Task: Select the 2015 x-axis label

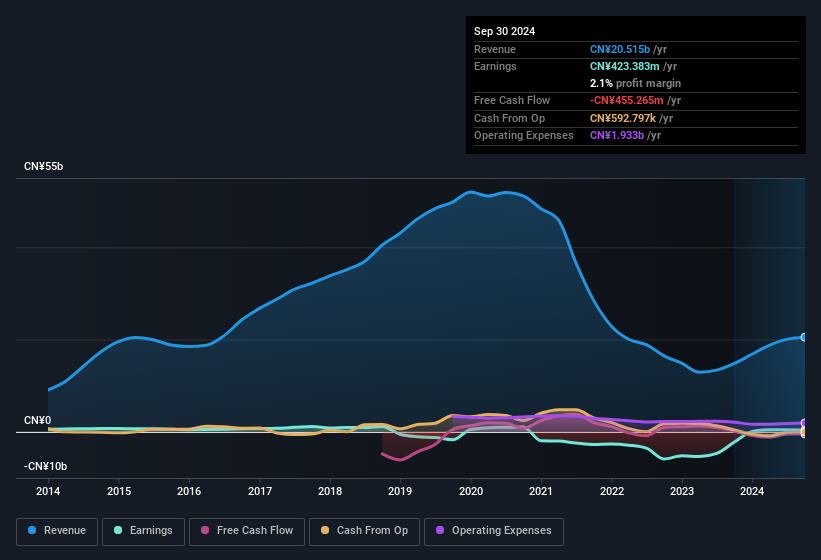Action: pyautogui.click(x=119, y=491)
